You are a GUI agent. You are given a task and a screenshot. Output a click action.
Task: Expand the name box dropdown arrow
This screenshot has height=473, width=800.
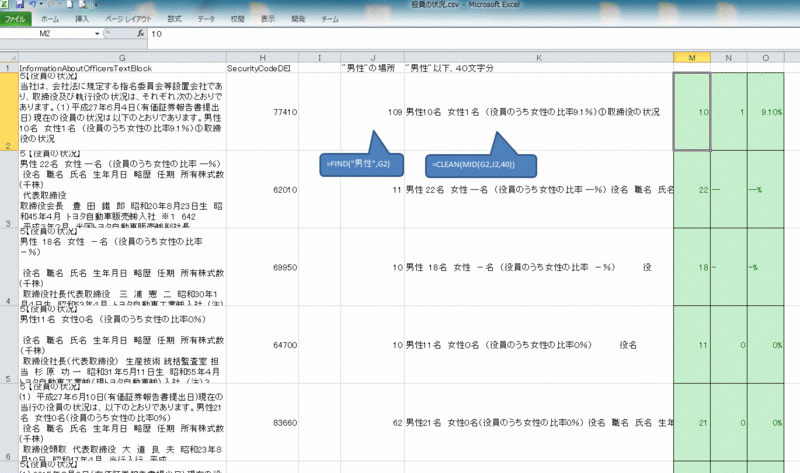click(x=97, y=34)
